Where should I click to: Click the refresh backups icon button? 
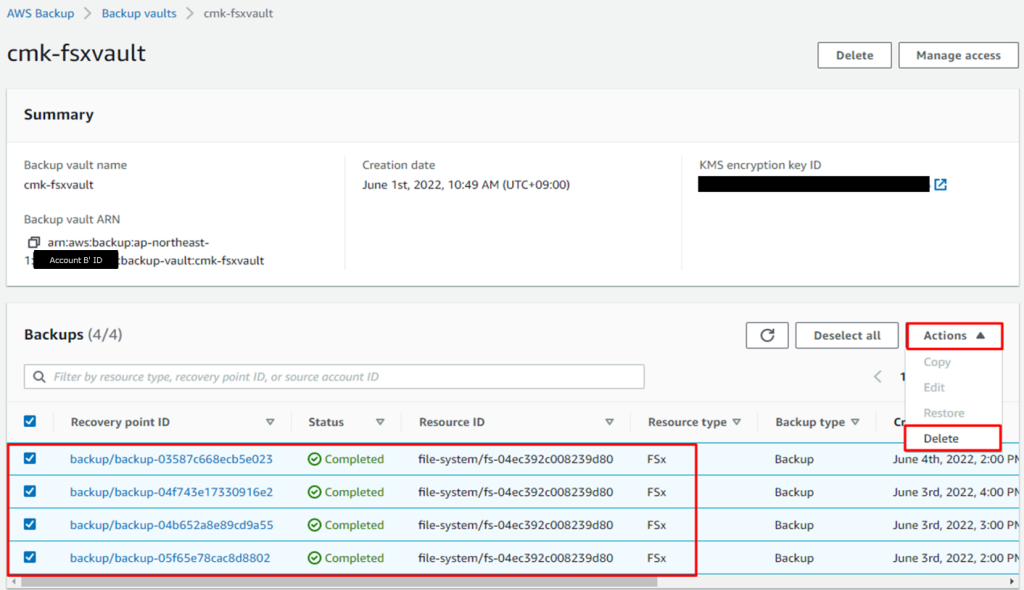tap(767, 335)
